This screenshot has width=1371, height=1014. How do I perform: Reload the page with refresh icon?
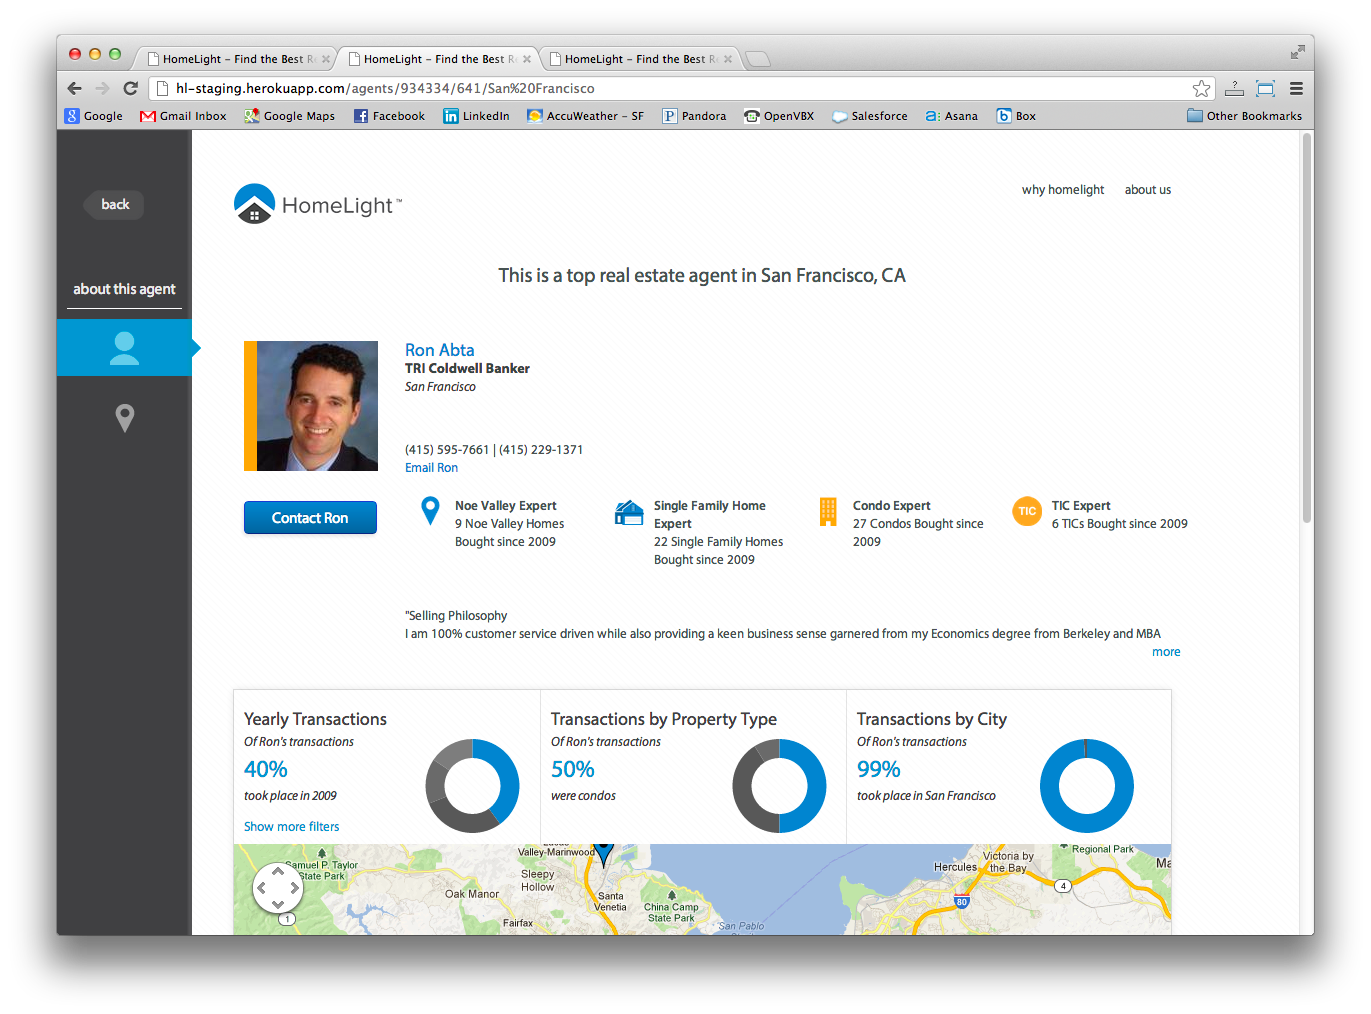point(130,88)
